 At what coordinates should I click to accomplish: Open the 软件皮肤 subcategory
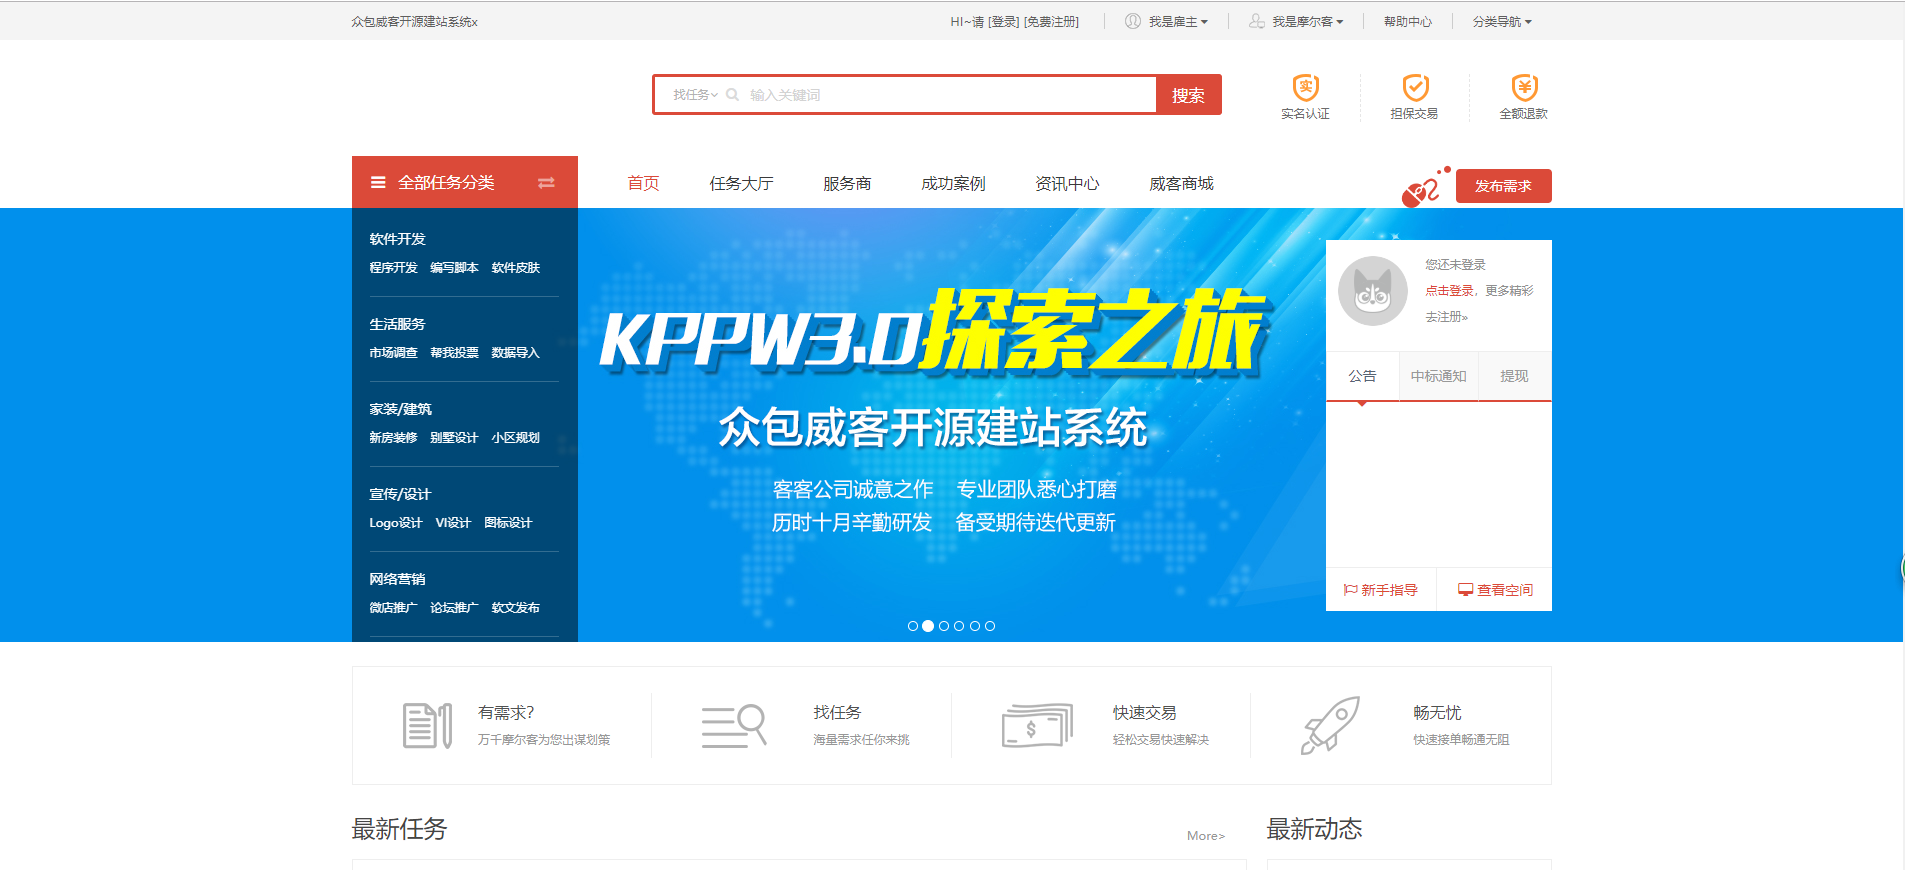[x=516, y=268]
